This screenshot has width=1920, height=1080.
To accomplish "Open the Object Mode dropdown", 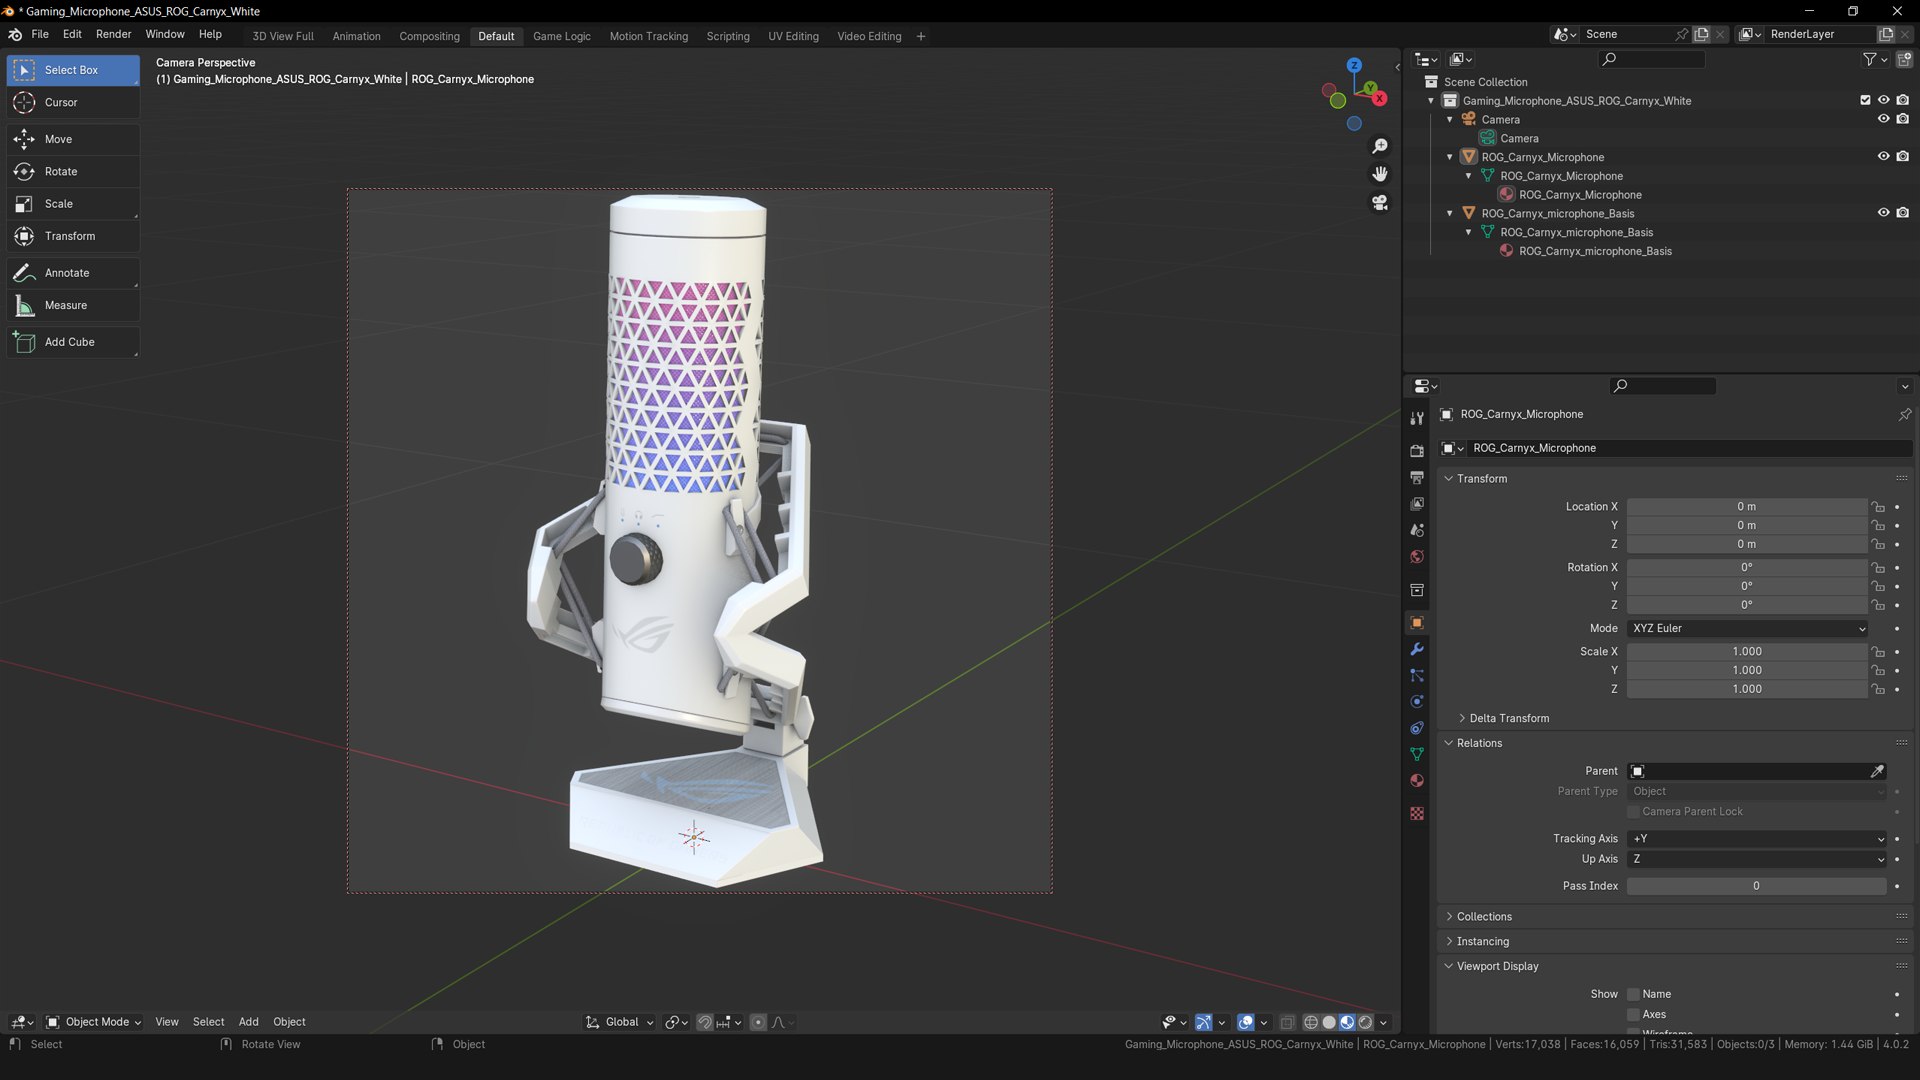I will (x=94, y=1022).
